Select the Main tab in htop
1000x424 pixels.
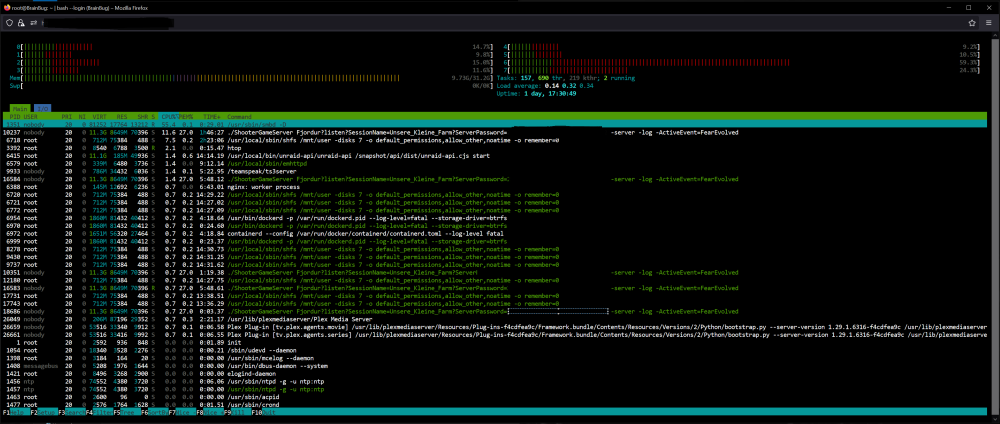pos(21,109)
